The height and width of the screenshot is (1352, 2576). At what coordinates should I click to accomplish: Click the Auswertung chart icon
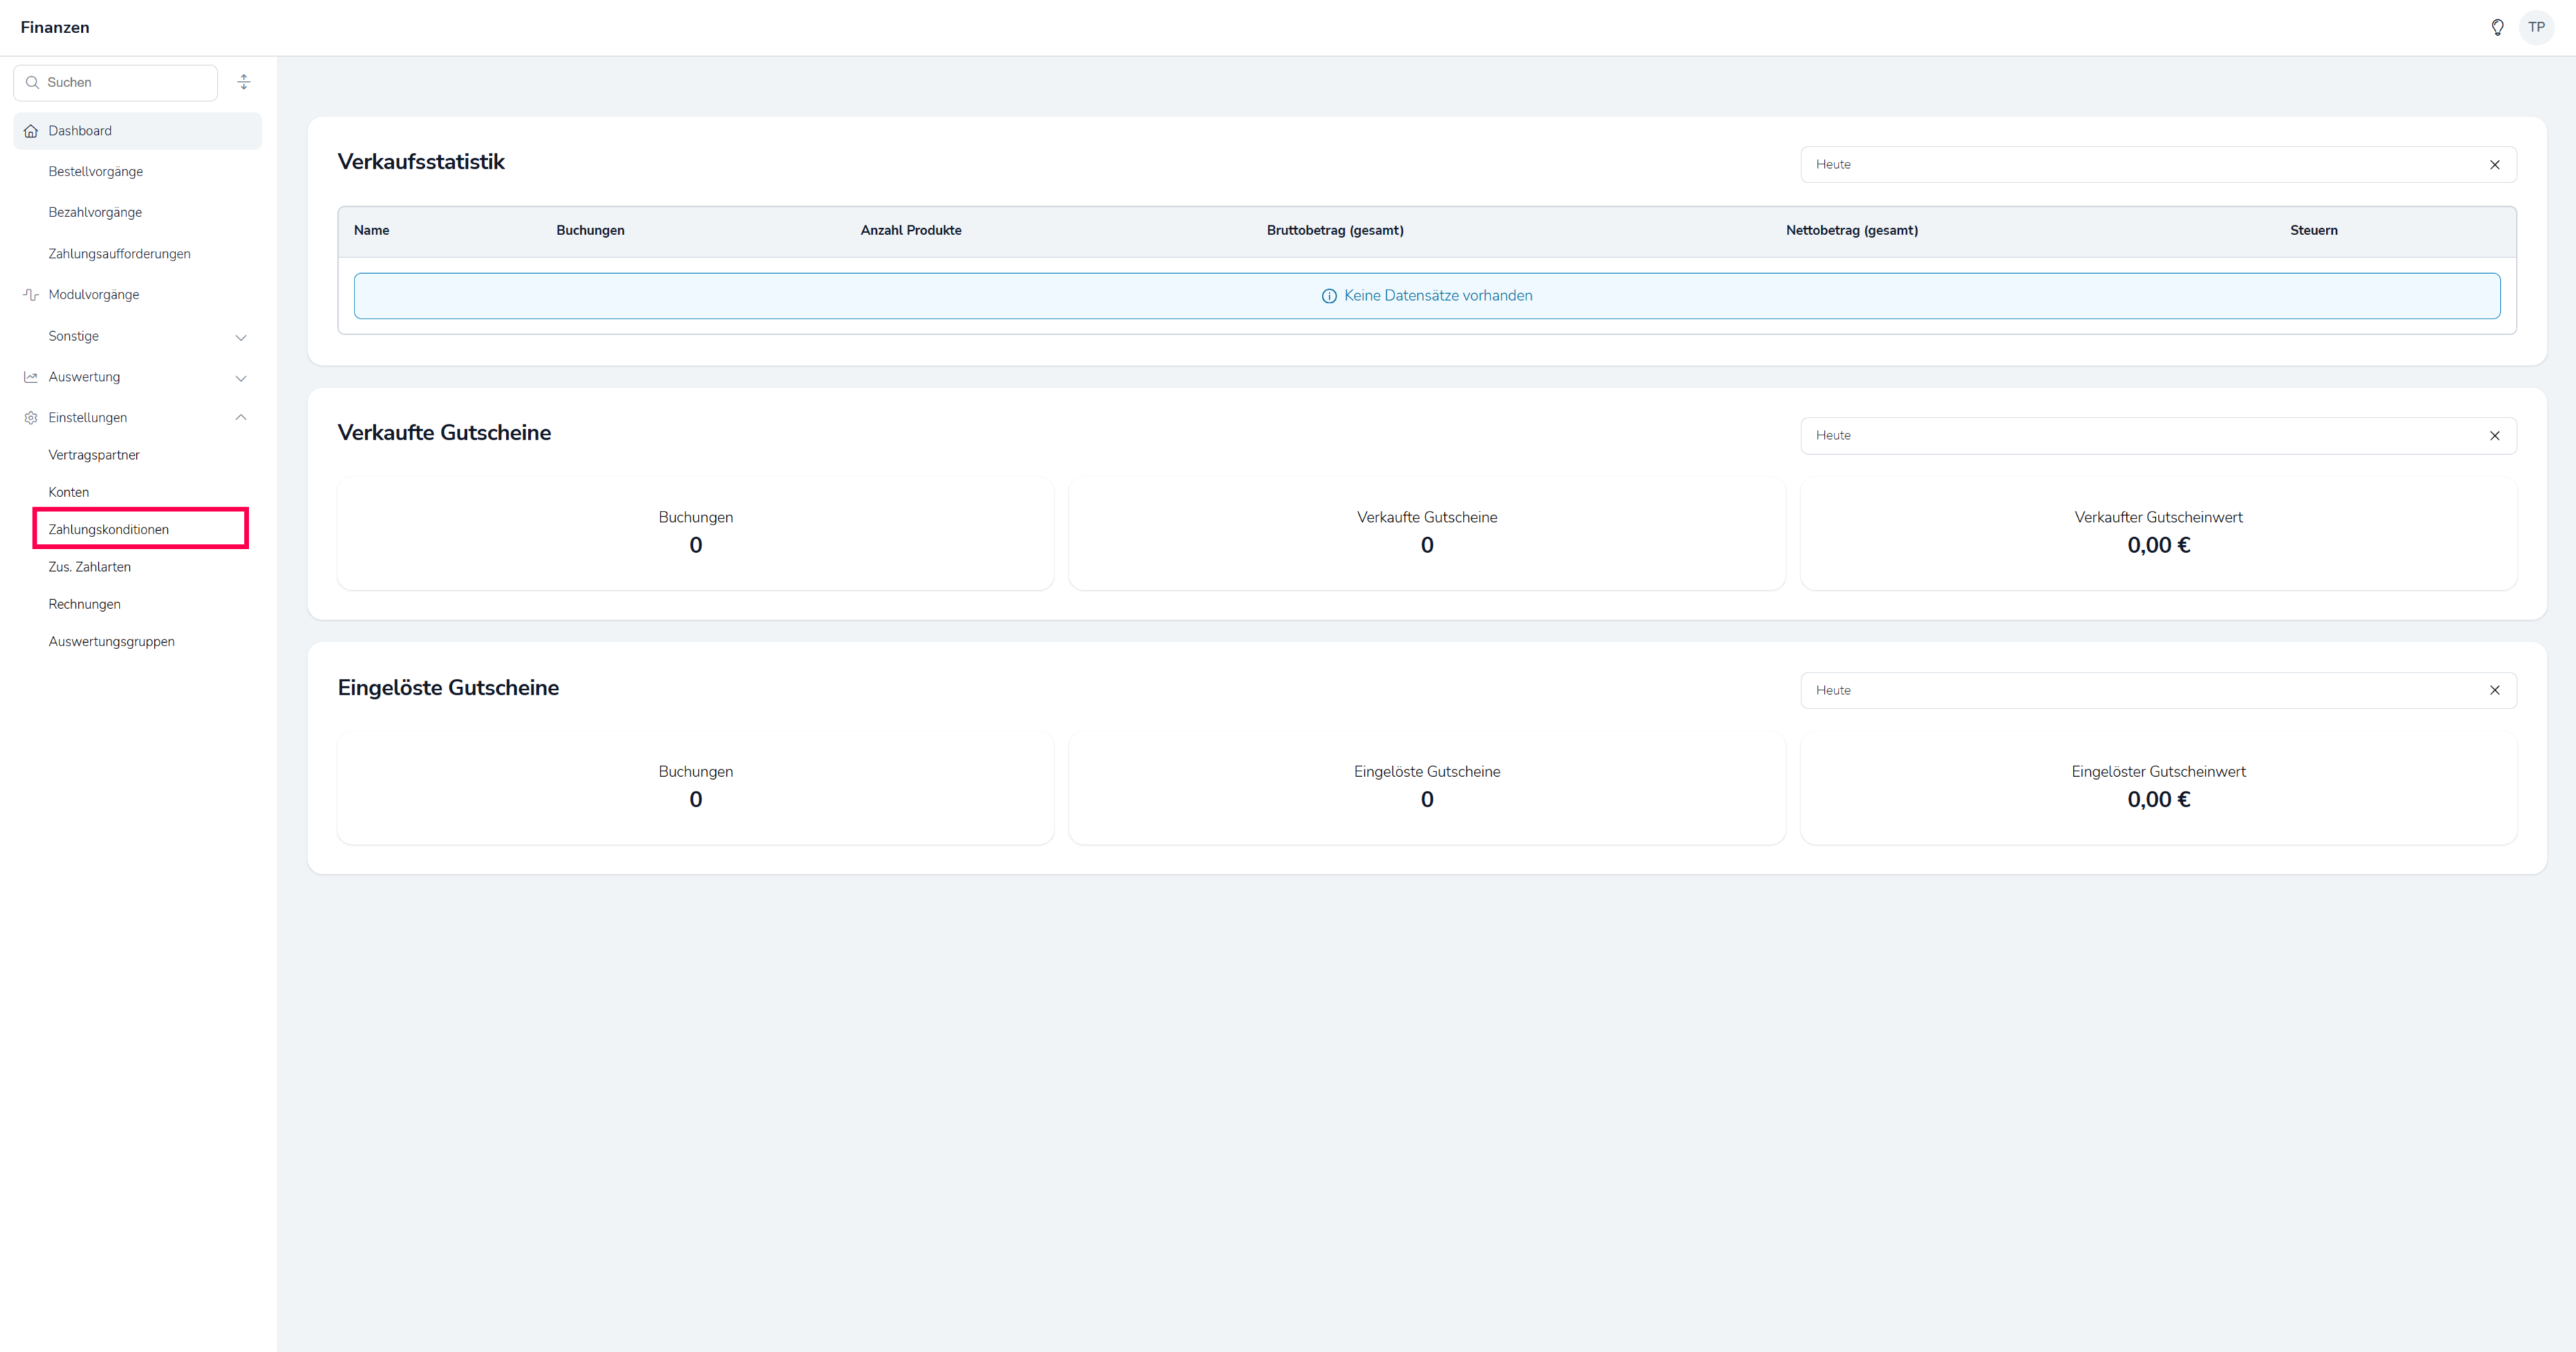point(31,377)
